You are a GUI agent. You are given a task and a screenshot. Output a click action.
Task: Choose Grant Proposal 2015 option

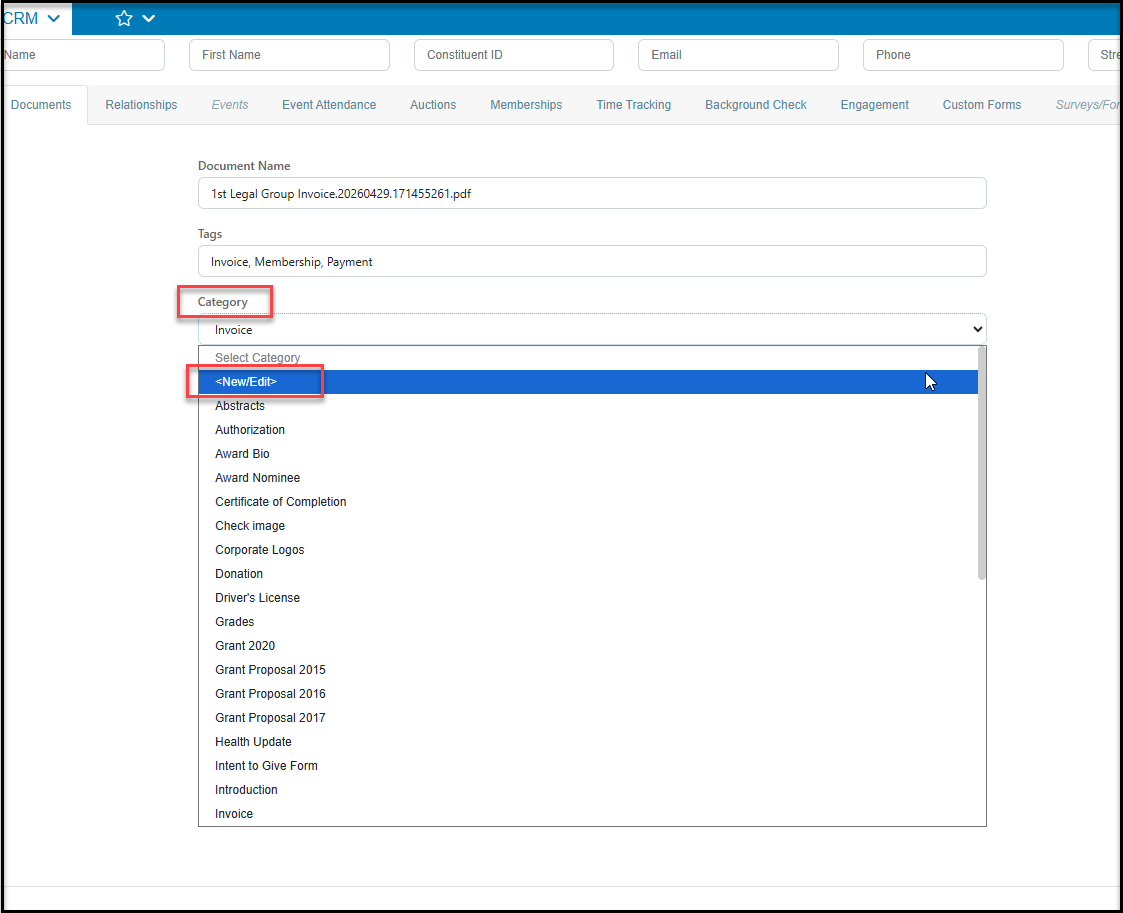click(x=588, y=670)
